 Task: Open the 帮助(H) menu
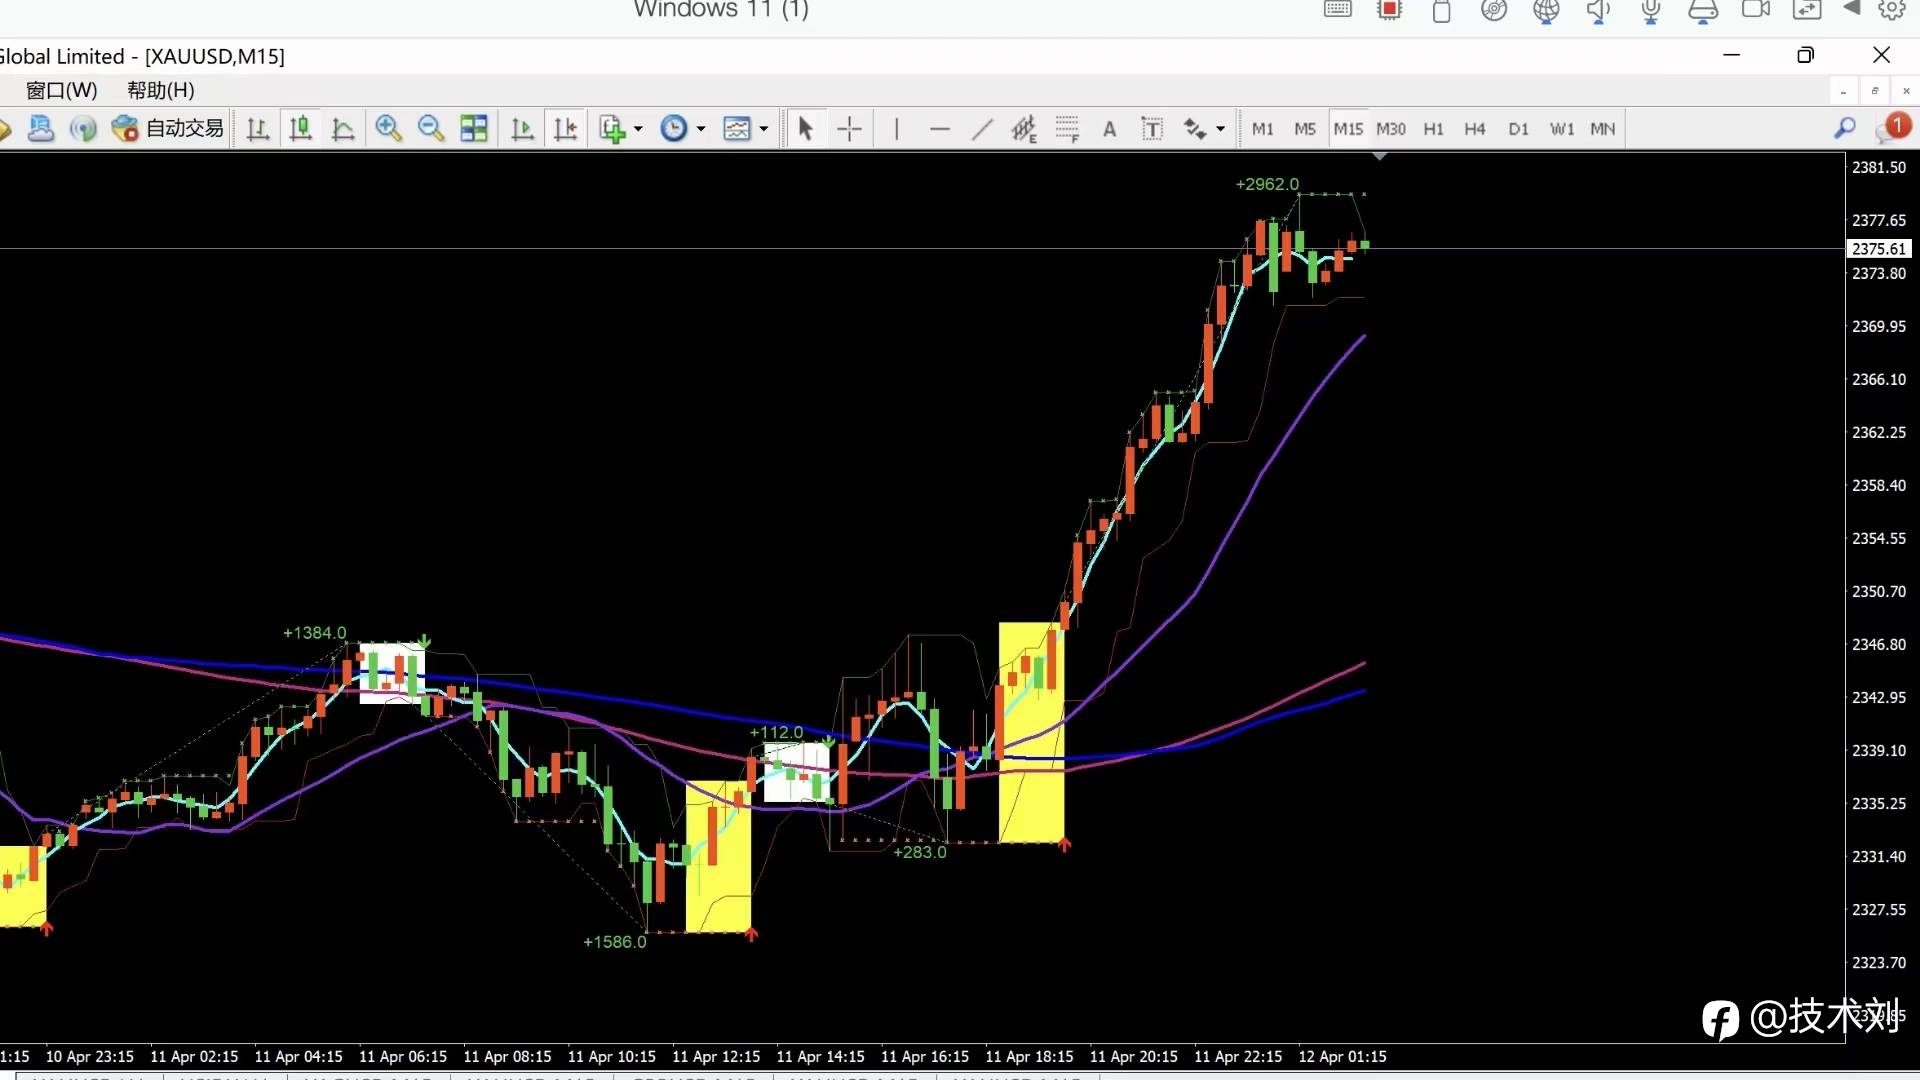[160, 90]
